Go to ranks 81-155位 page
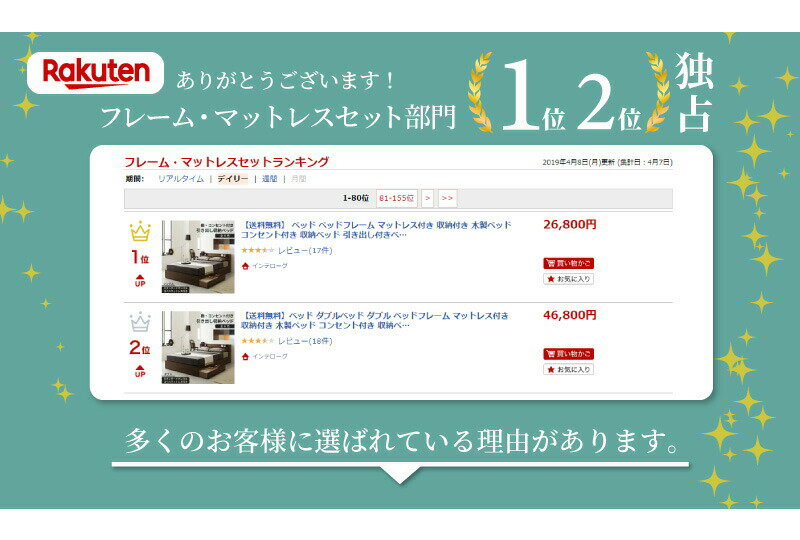The height and width of the screenshot is (540, 800). [x=396, y=198]
